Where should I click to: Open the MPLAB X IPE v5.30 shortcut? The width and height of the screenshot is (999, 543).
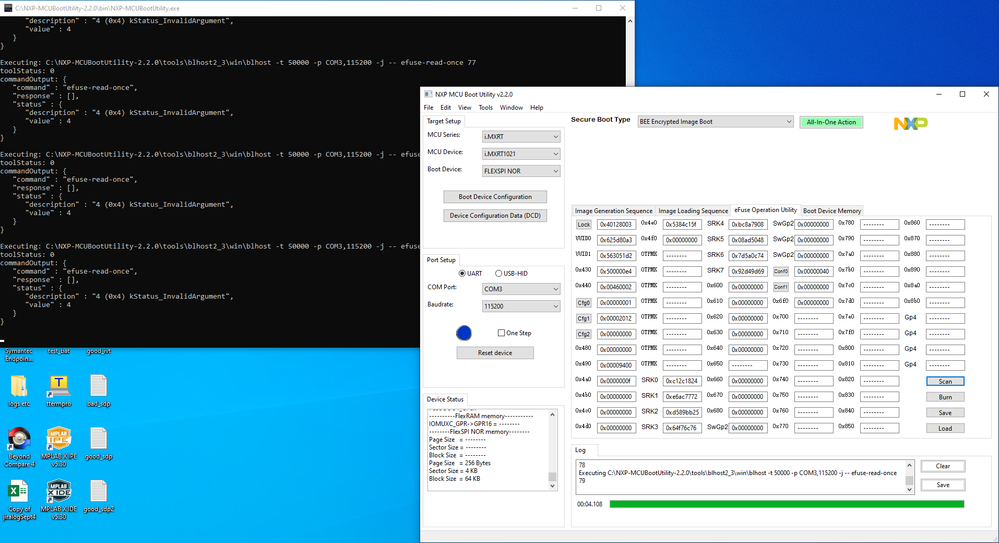pos(59,447)
